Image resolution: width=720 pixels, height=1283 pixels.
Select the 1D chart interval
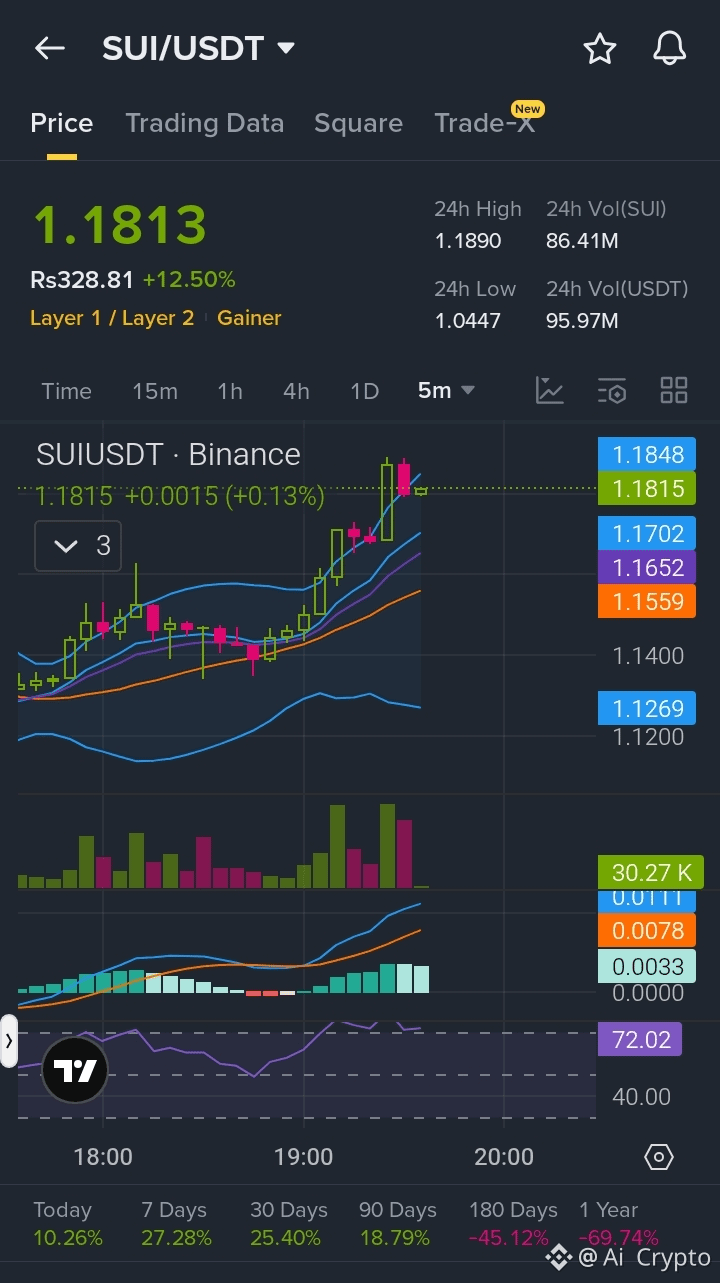[x=364, y=391]
